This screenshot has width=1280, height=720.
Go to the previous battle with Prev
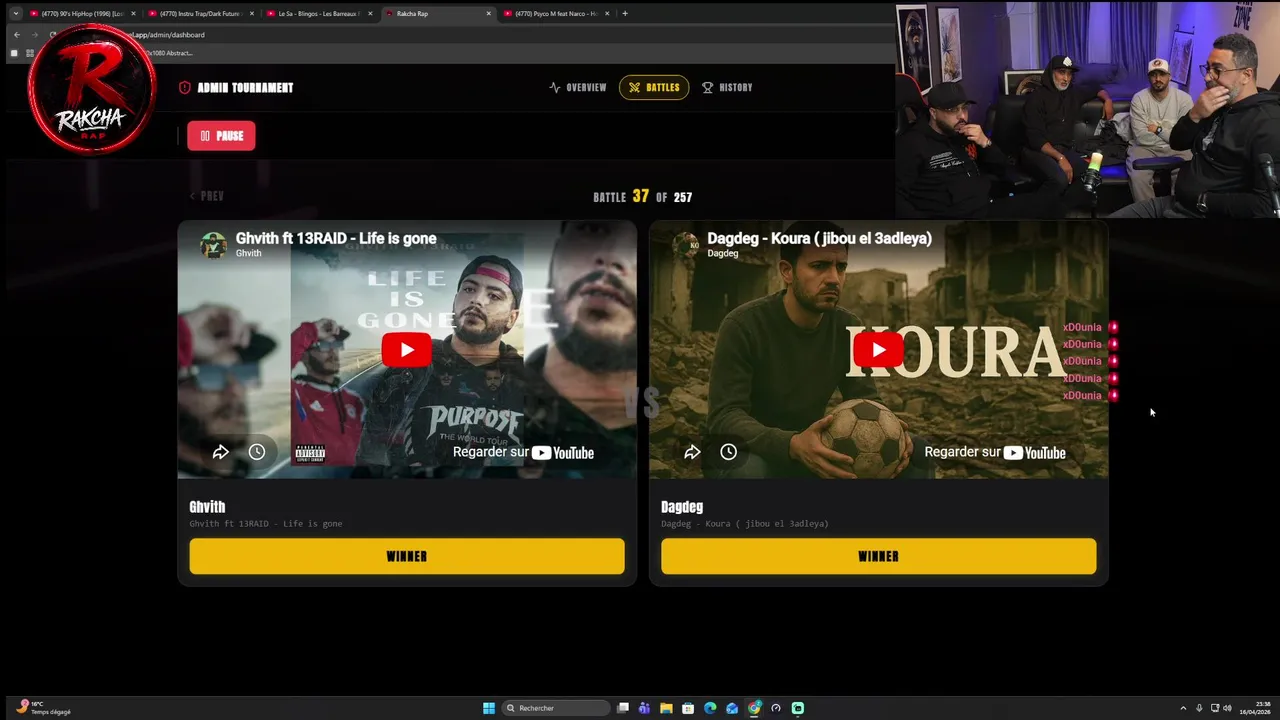tap(207, 196)
